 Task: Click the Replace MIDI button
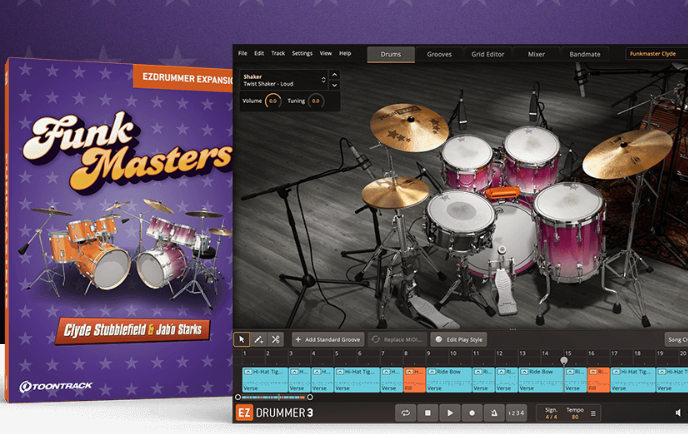[x=397, y=339]
